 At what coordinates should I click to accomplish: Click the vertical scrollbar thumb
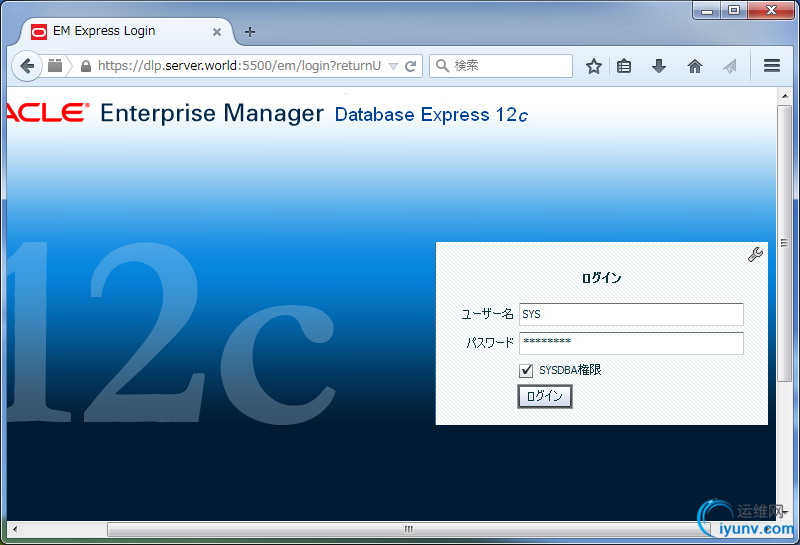pyautogui.click(x=785, y=243)
